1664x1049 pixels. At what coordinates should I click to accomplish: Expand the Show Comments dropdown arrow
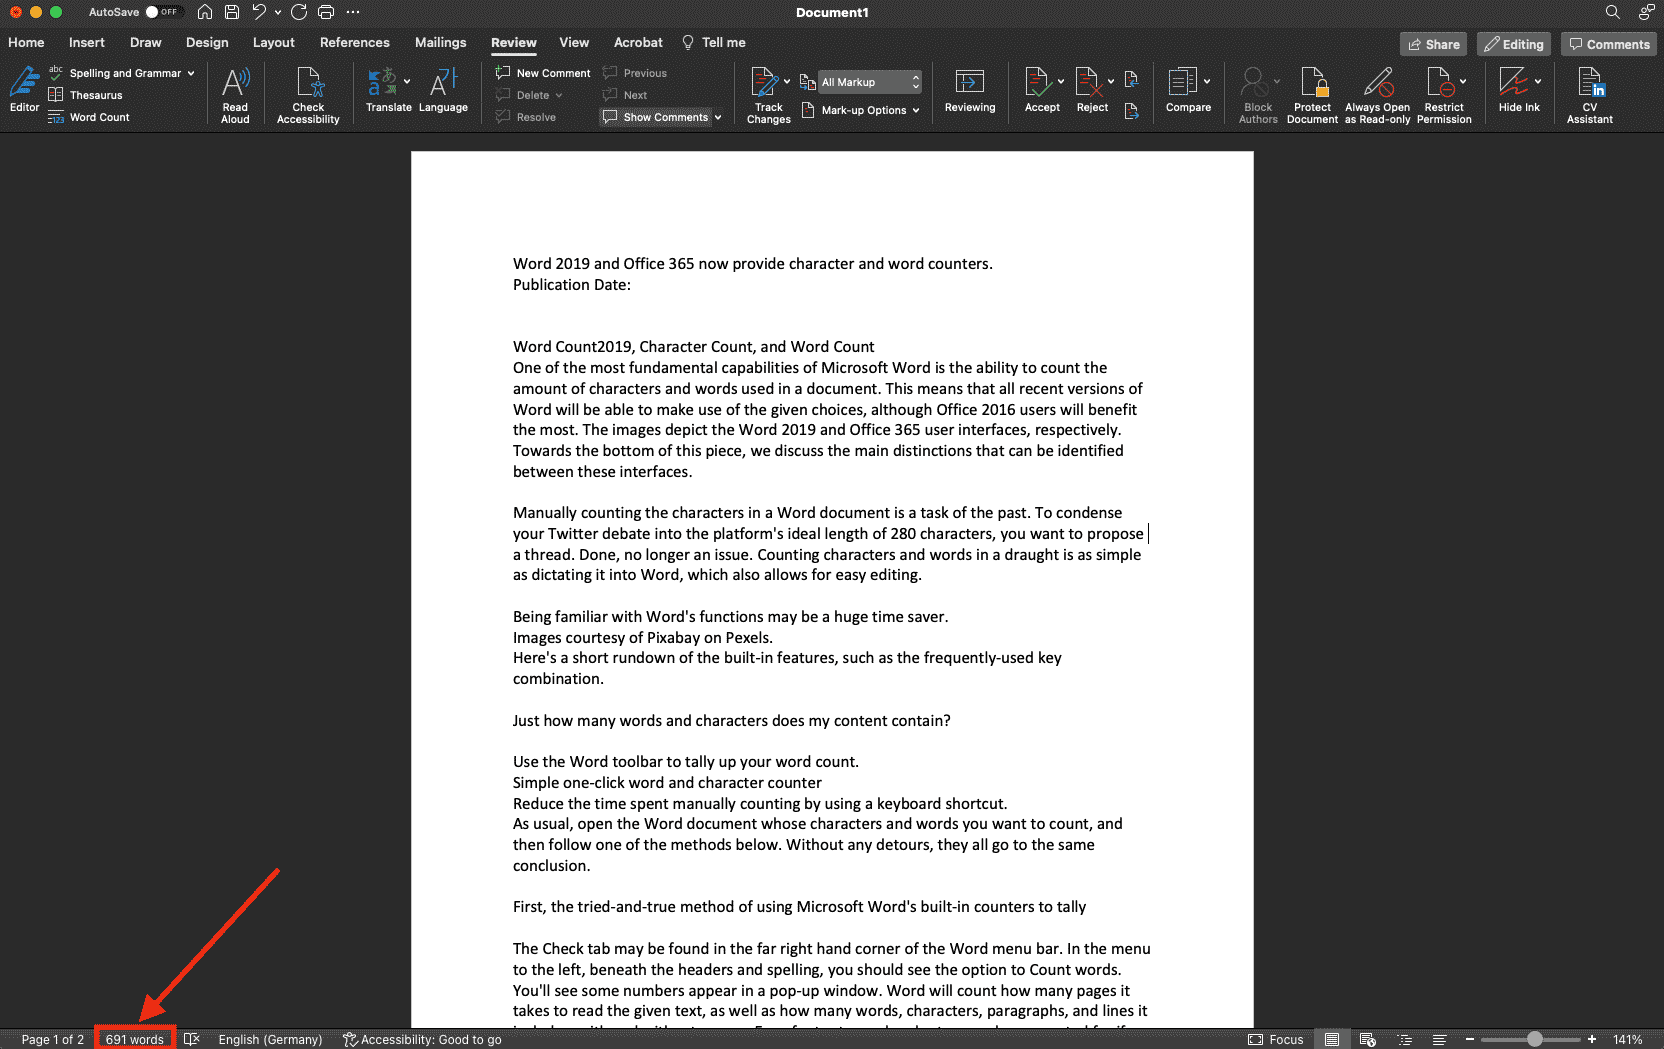pyautogui.click(x=718, y=117)
